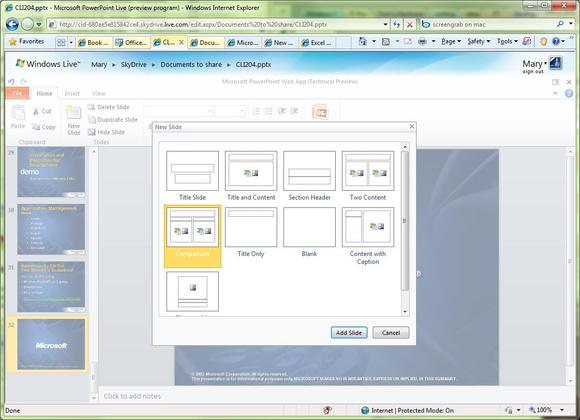The height and width of the screenshot is (420, 580).
Task: Click Delete Slide in ribbon
Action: point(109,107)
